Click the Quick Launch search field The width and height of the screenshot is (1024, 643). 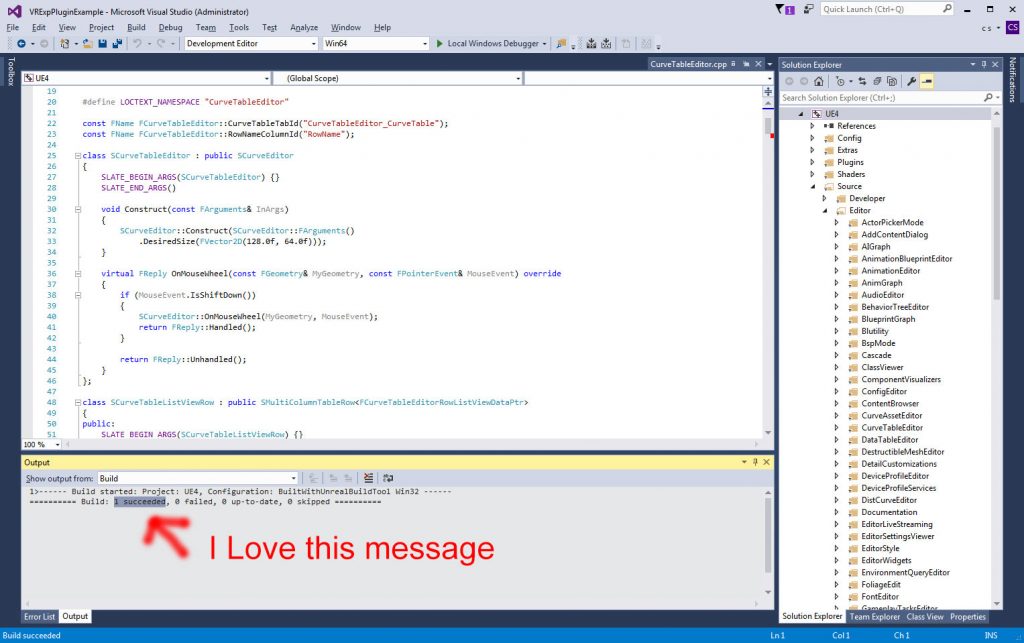[887, 9]
